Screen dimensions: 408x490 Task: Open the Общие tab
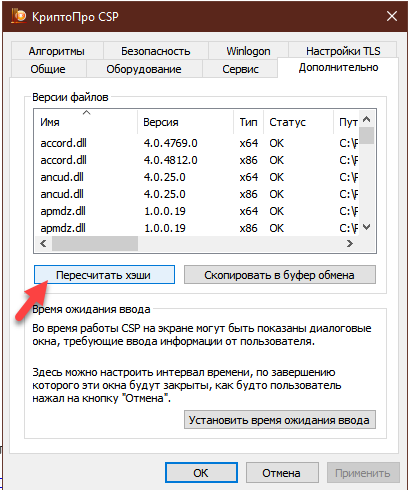coord(48,69)
